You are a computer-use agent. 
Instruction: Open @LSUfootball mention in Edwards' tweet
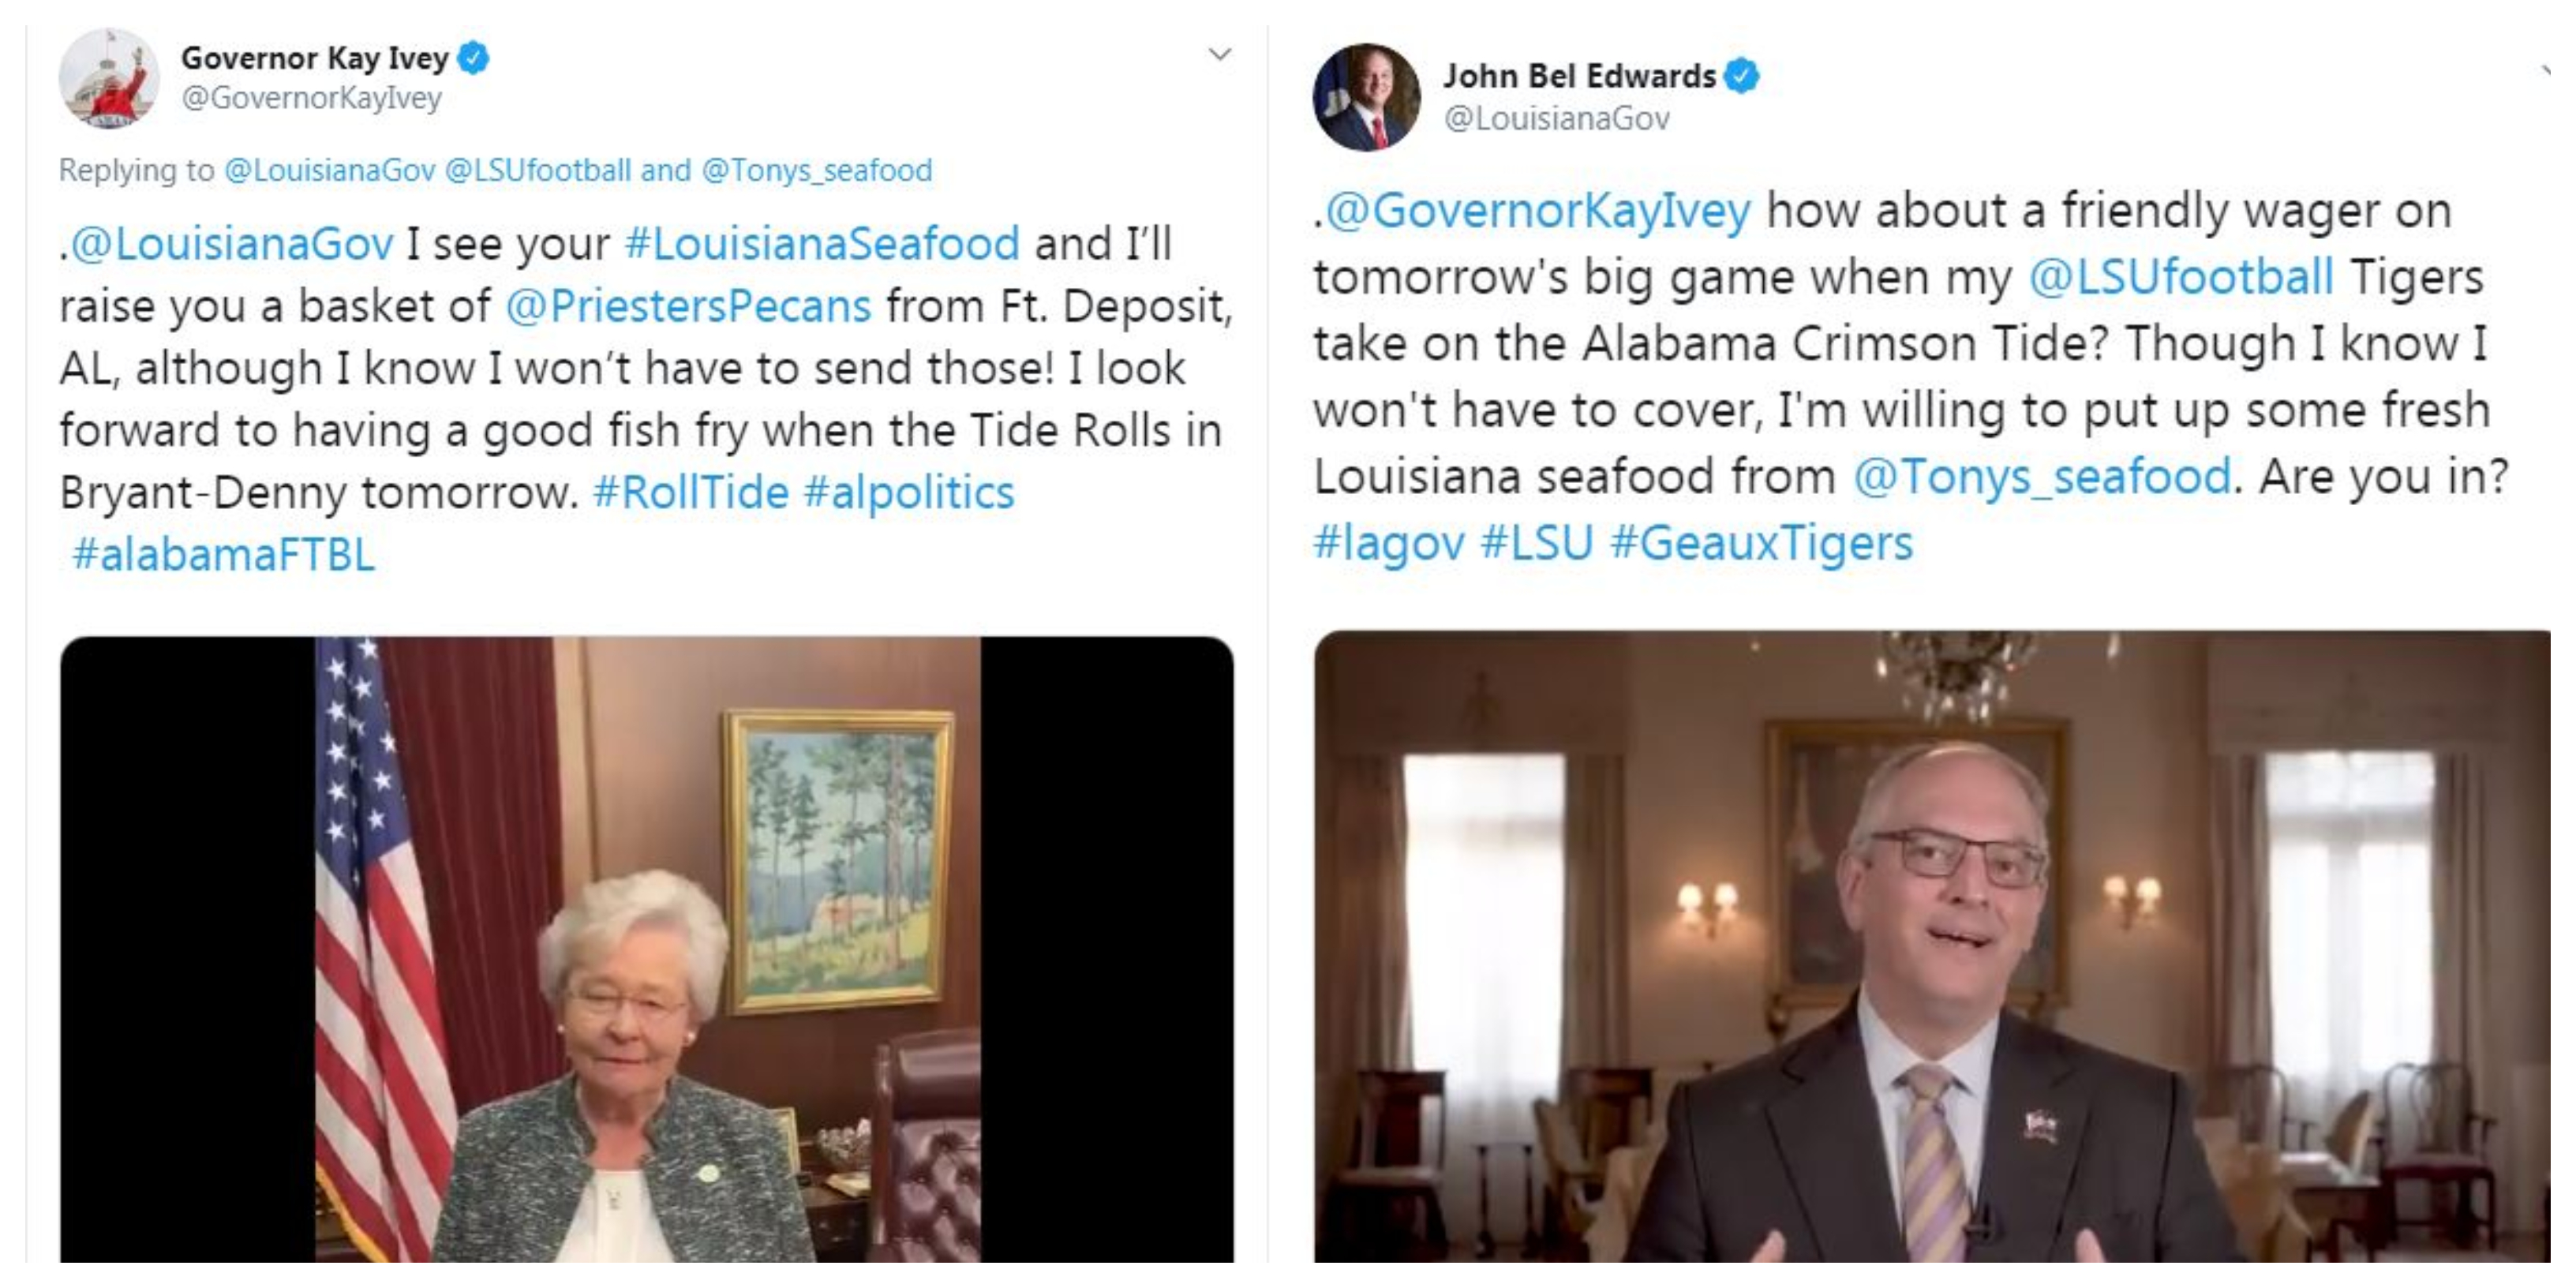2181,277
